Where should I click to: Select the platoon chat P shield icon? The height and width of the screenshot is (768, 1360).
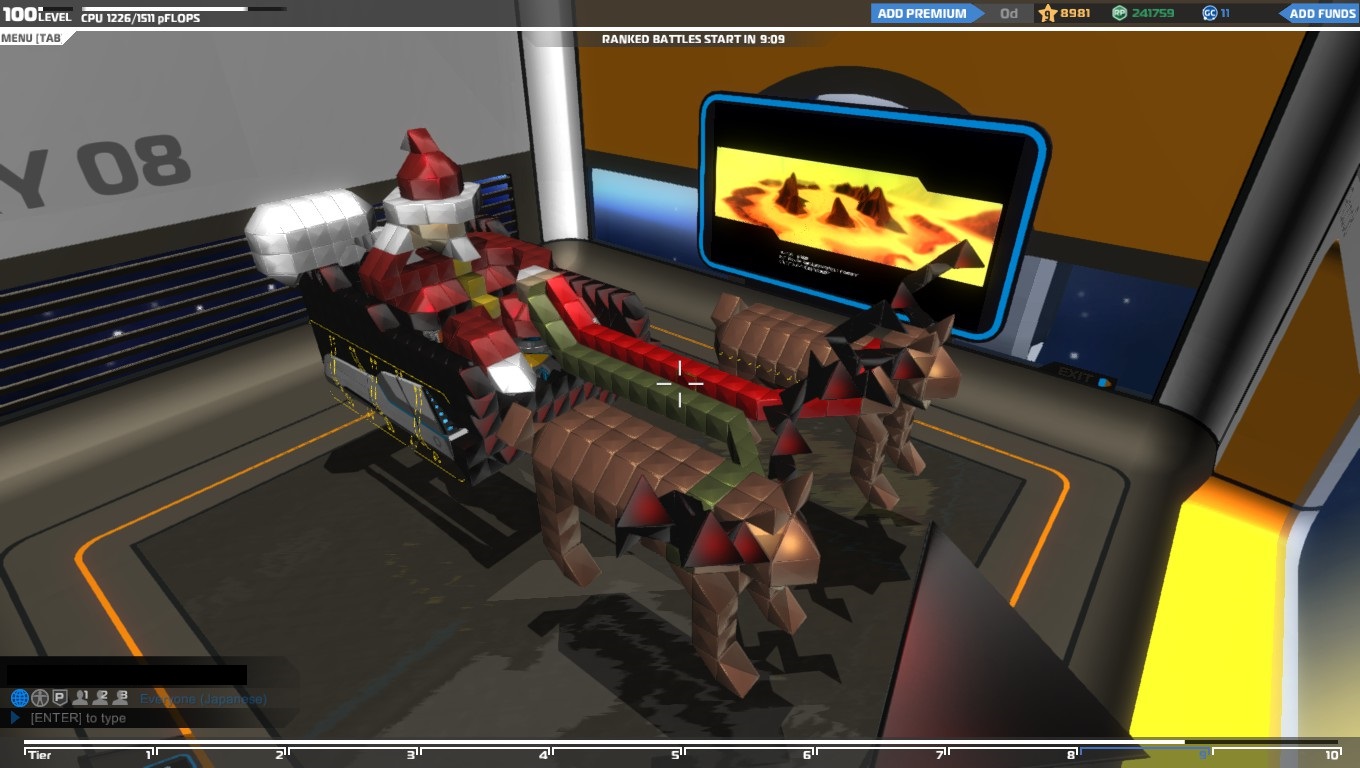59,698
